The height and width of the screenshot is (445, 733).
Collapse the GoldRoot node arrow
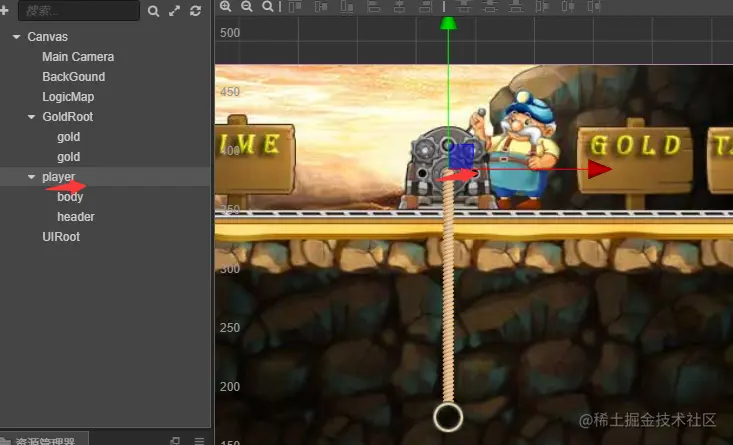[31, 117]
